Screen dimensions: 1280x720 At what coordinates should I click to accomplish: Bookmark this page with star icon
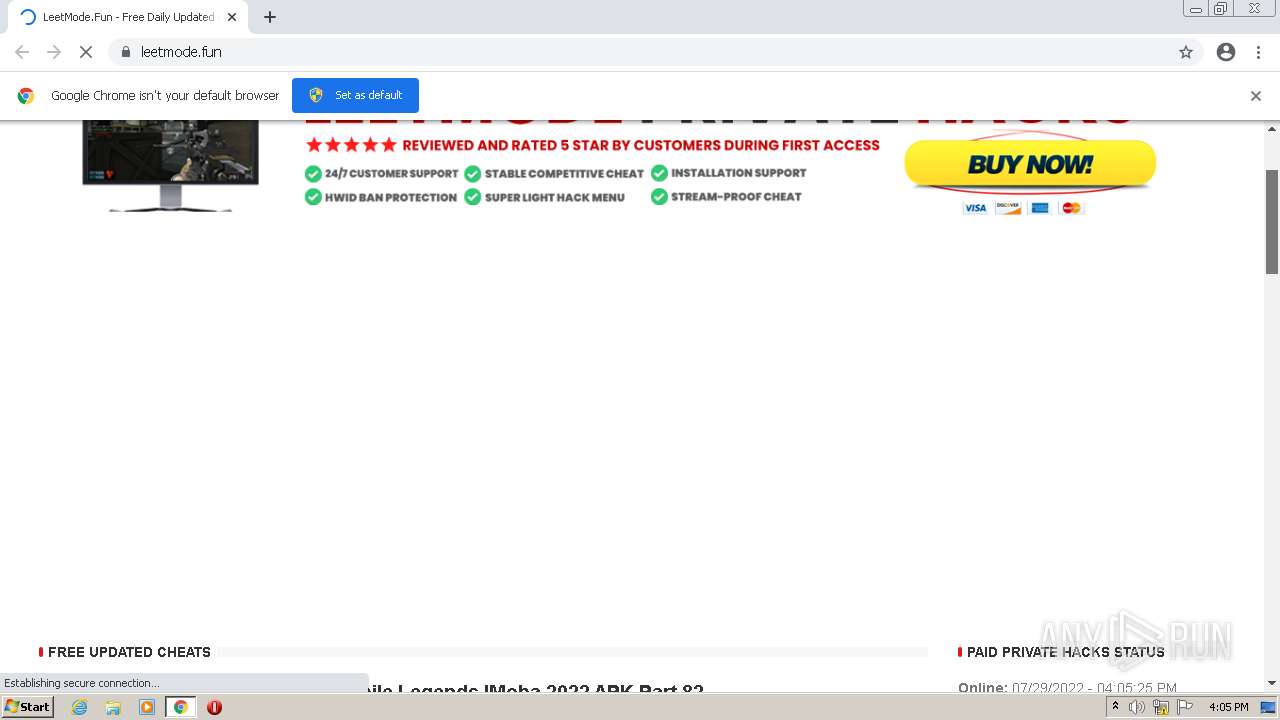[1186, 52]
